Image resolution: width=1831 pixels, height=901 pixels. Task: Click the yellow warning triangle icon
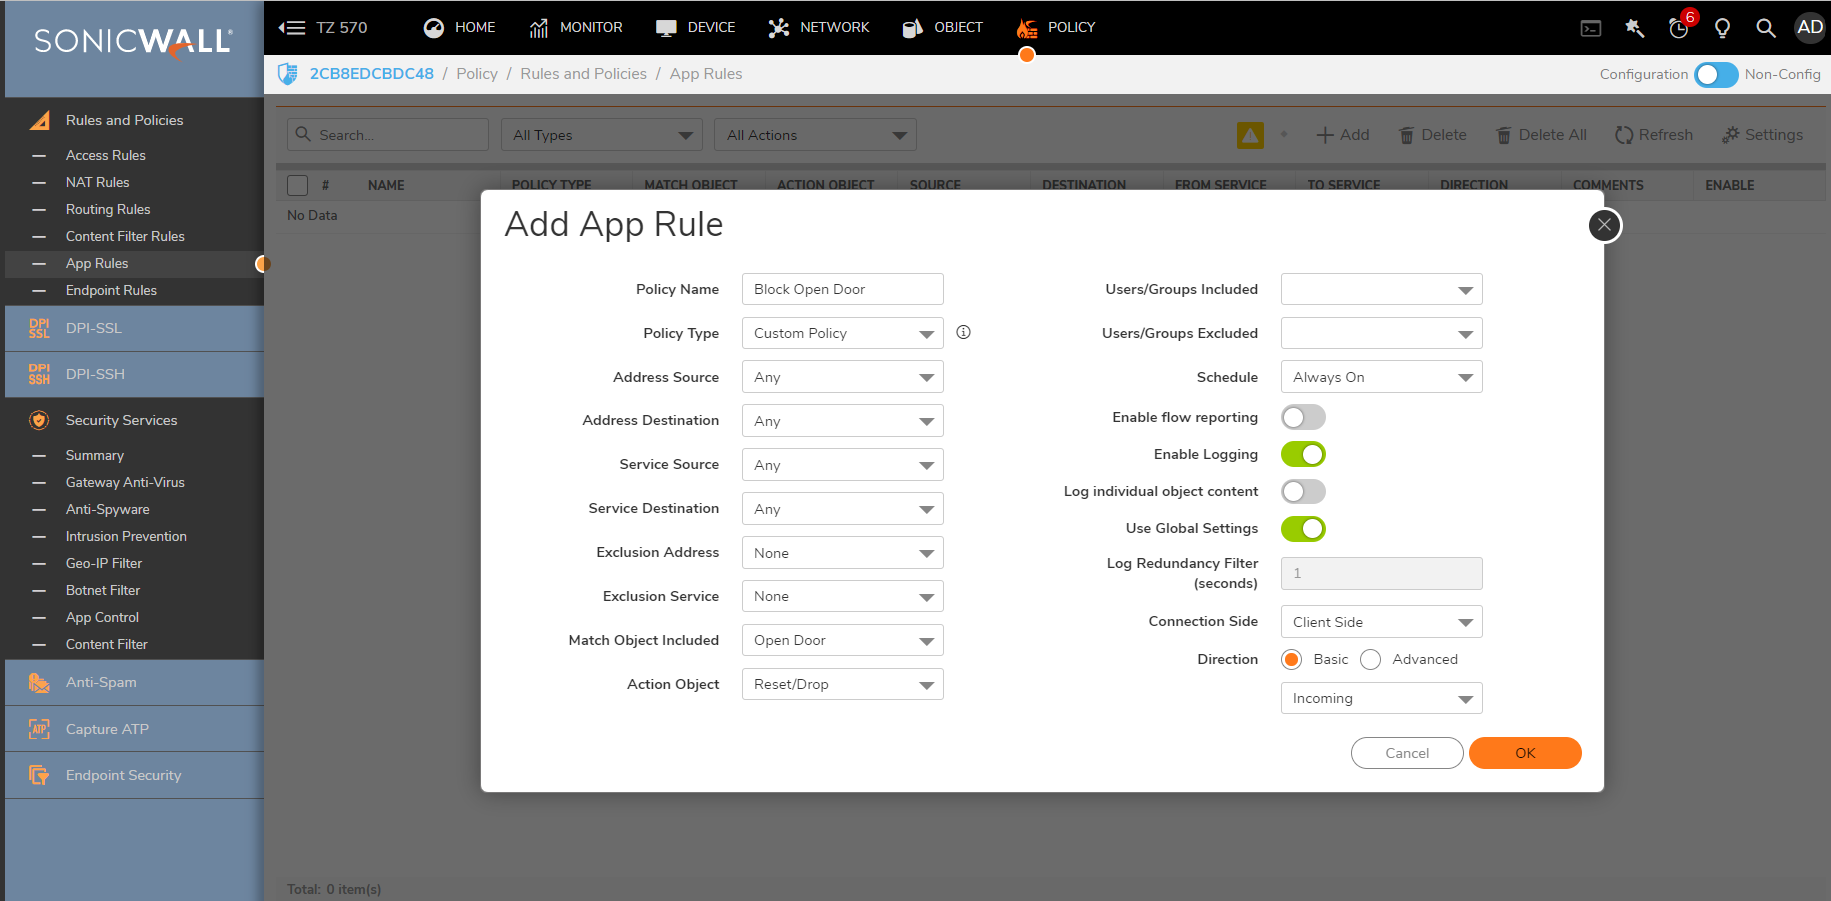1250,135
